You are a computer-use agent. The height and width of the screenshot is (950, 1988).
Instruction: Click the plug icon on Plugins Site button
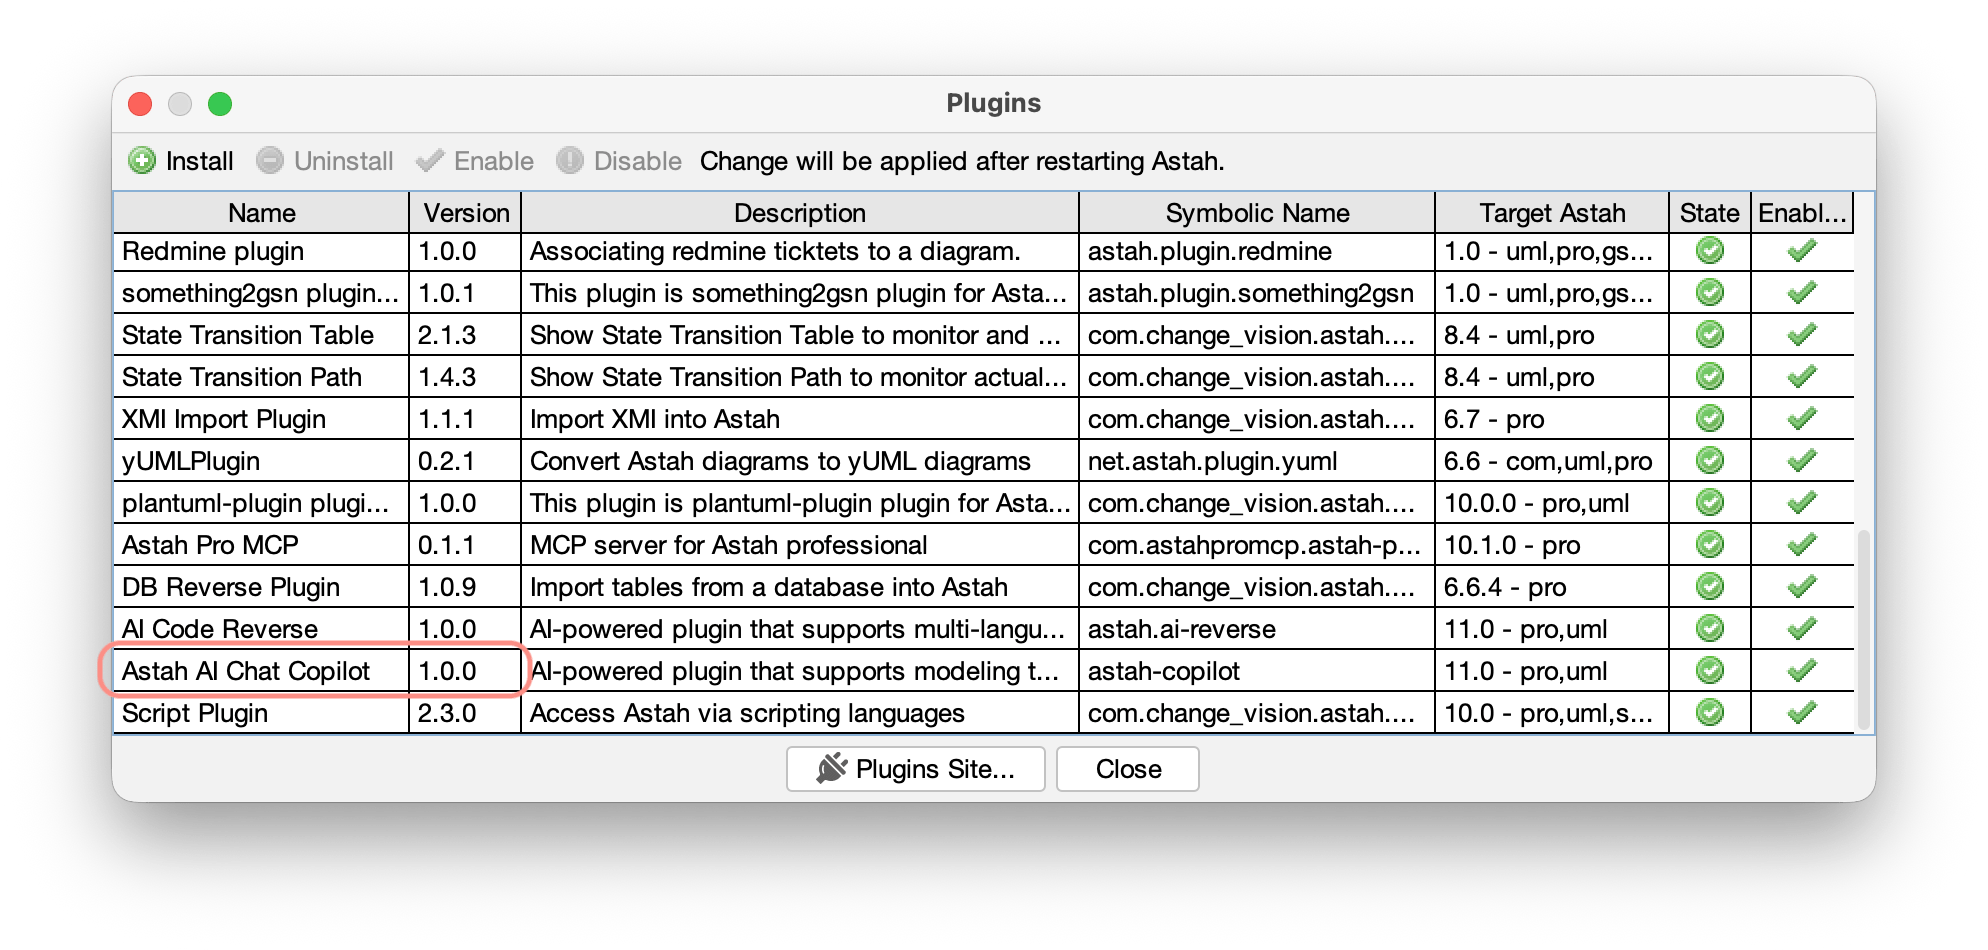[x=830, y=768]
